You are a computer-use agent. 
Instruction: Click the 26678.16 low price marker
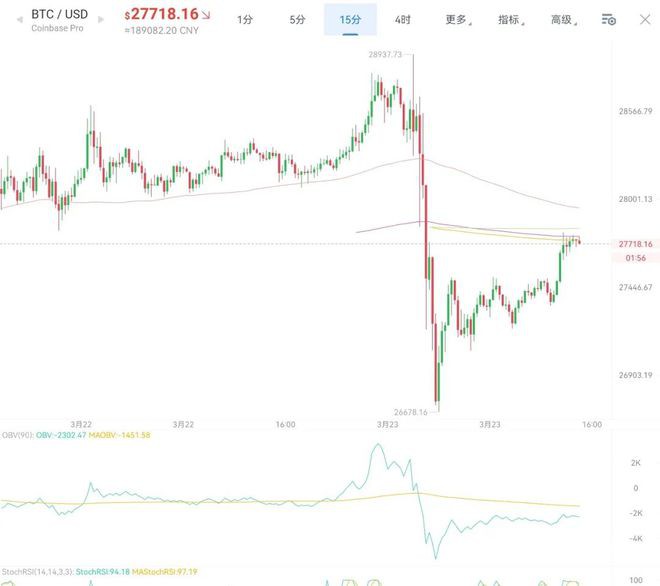point(410,412)
